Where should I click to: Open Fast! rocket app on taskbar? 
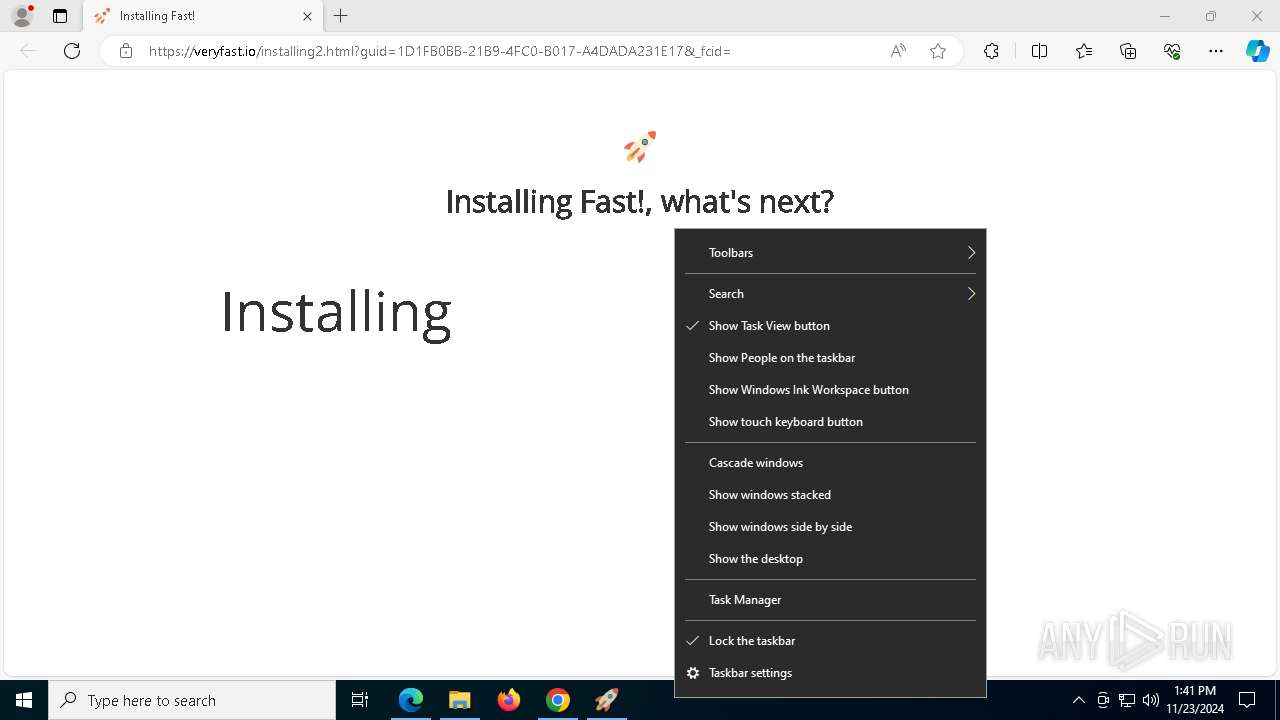(x=607, y=700)
